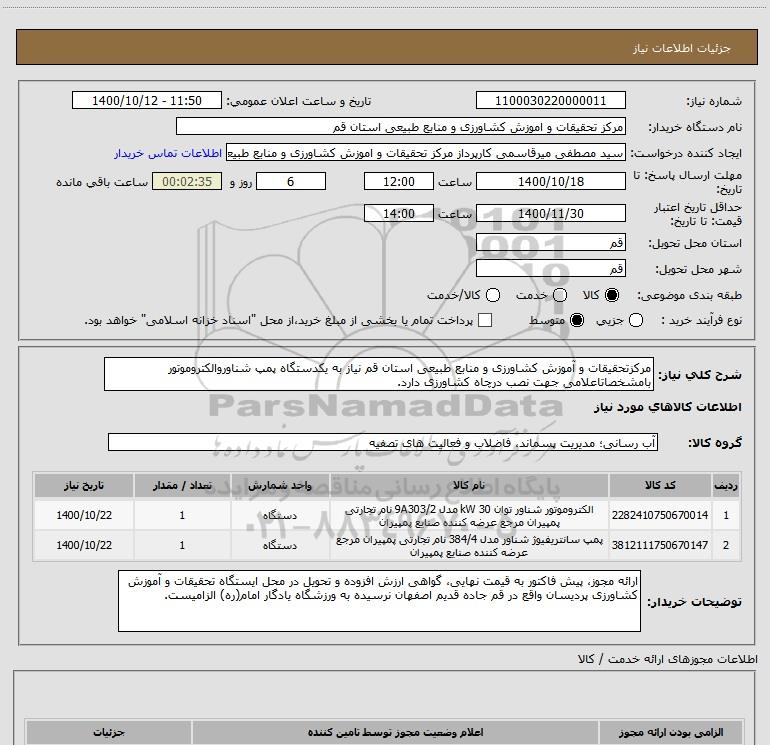Select the متوسط purchase type radio

tap(577, 321)
